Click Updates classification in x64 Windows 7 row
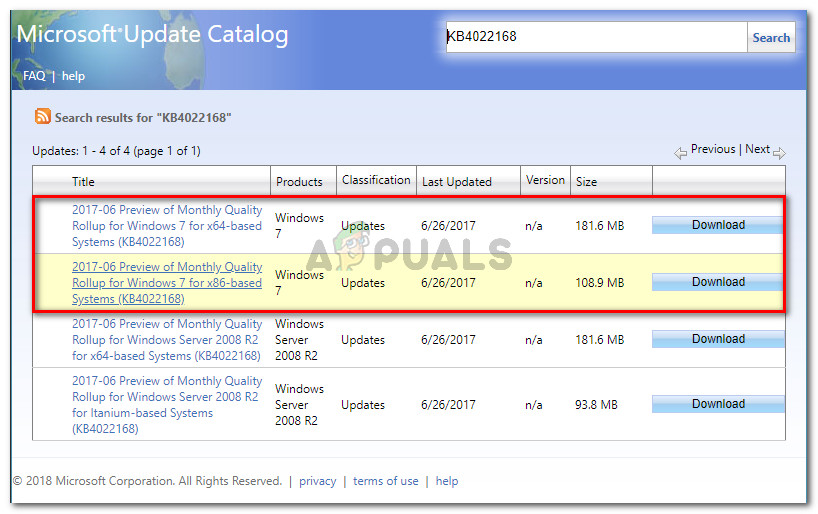 pos(363,225)
